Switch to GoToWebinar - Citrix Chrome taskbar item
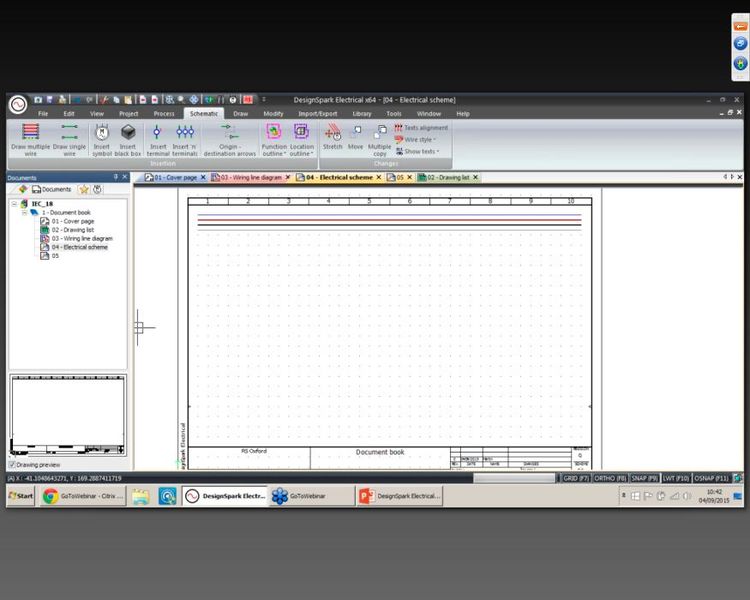This screenshot has width=750, height=600. 83,496
